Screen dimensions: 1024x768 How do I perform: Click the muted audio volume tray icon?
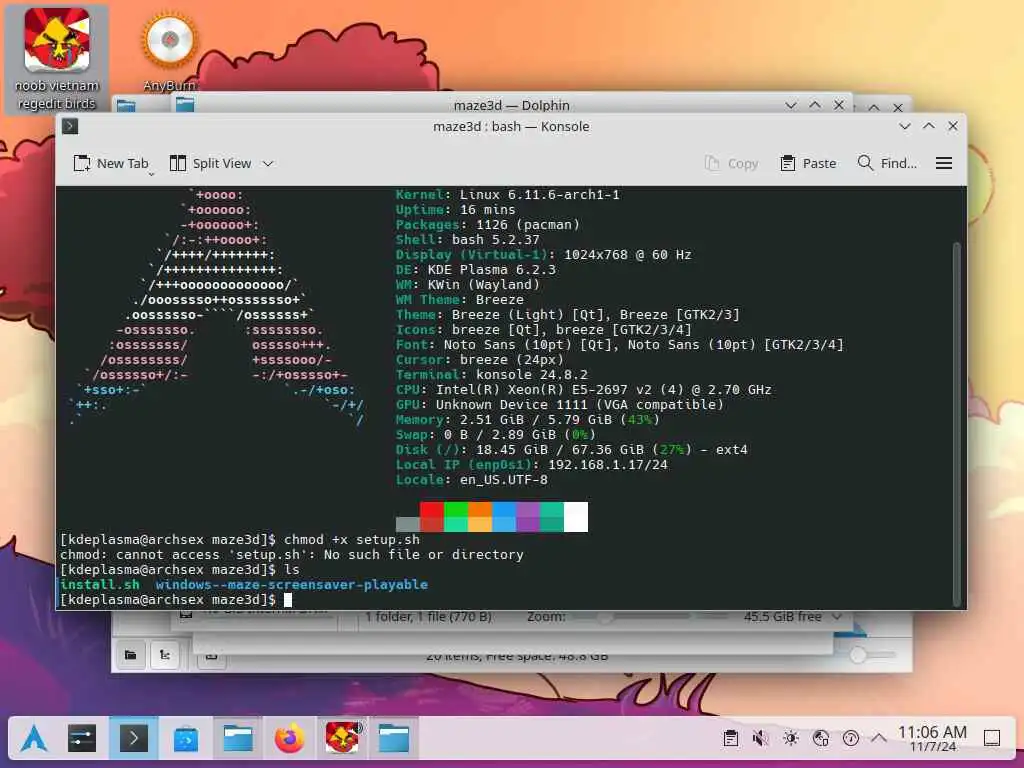coord(760,739)
